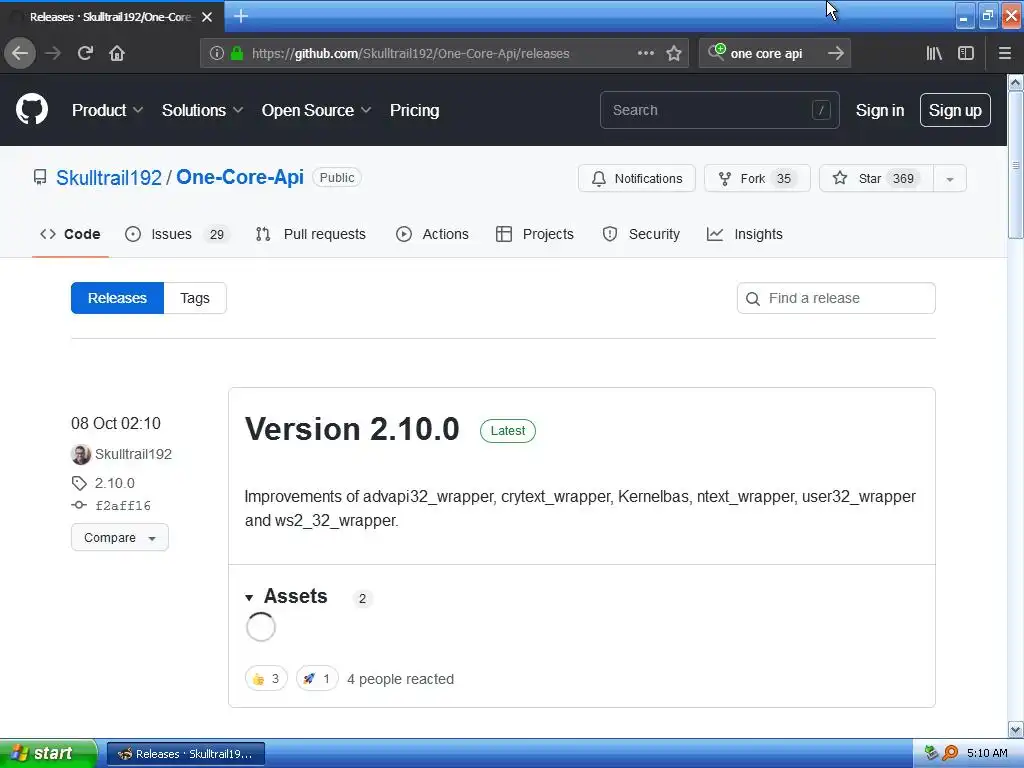Click the search go arrow

(x=835, y=54)
